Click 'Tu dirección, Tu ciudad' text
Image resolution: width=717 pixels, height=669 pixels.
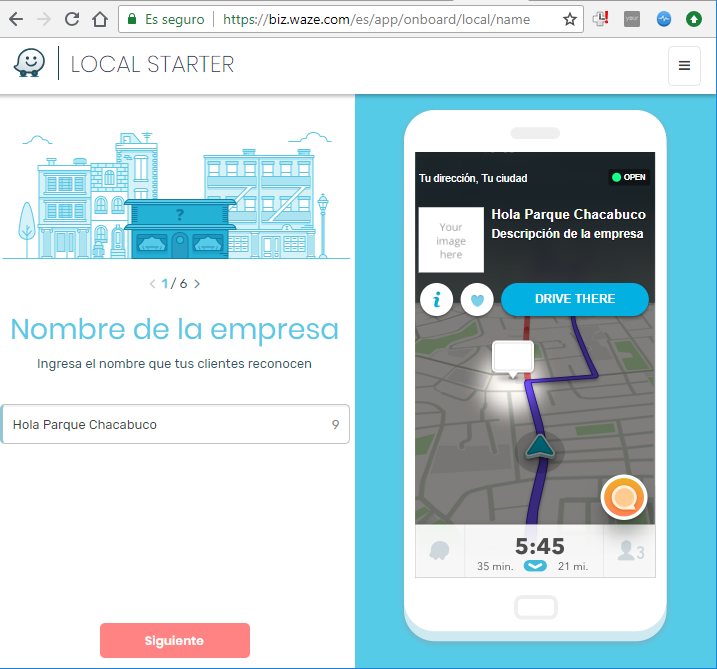(473, 178)
